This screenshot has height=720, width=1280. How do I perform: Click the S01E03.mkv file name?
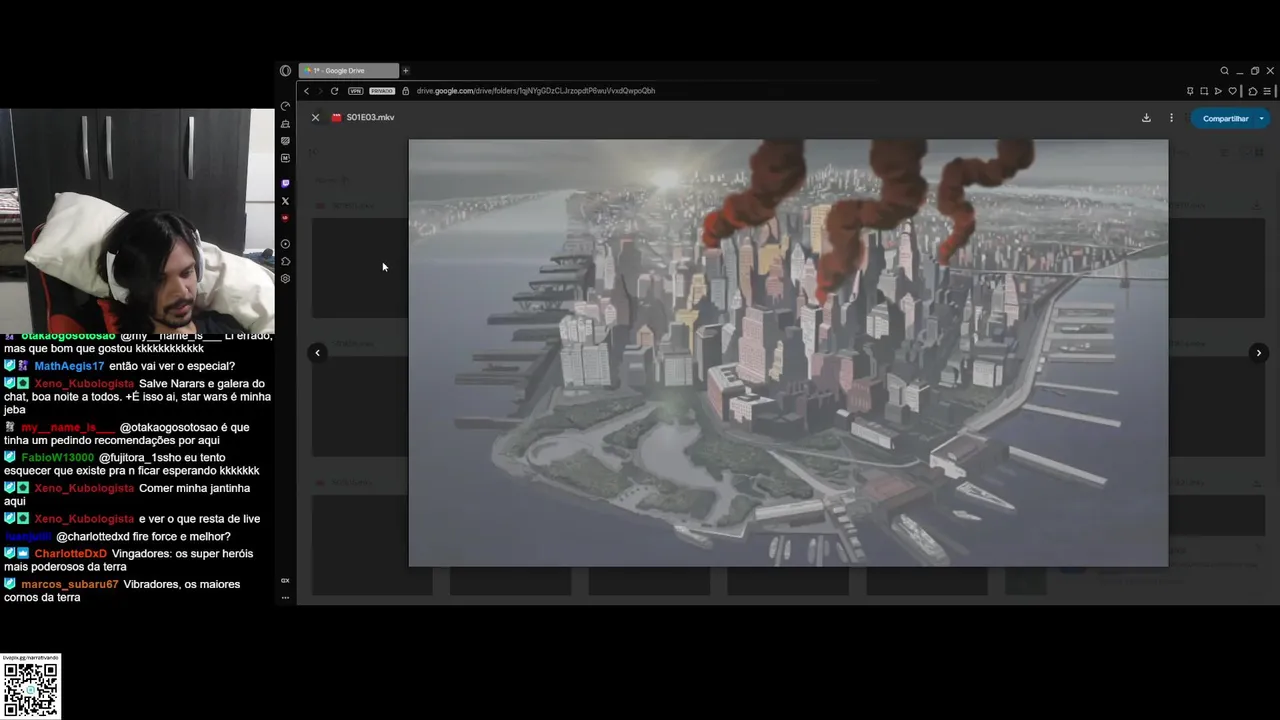pyautogui.click(x=370, y=118)
